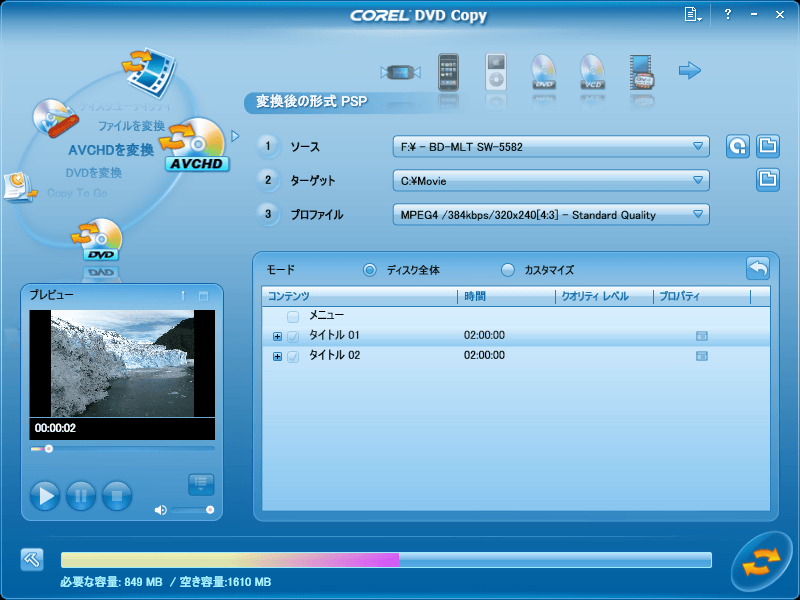Screen dimensions: 800x600
Task: Click the クオリティ レベル column header
Action: 604,296
